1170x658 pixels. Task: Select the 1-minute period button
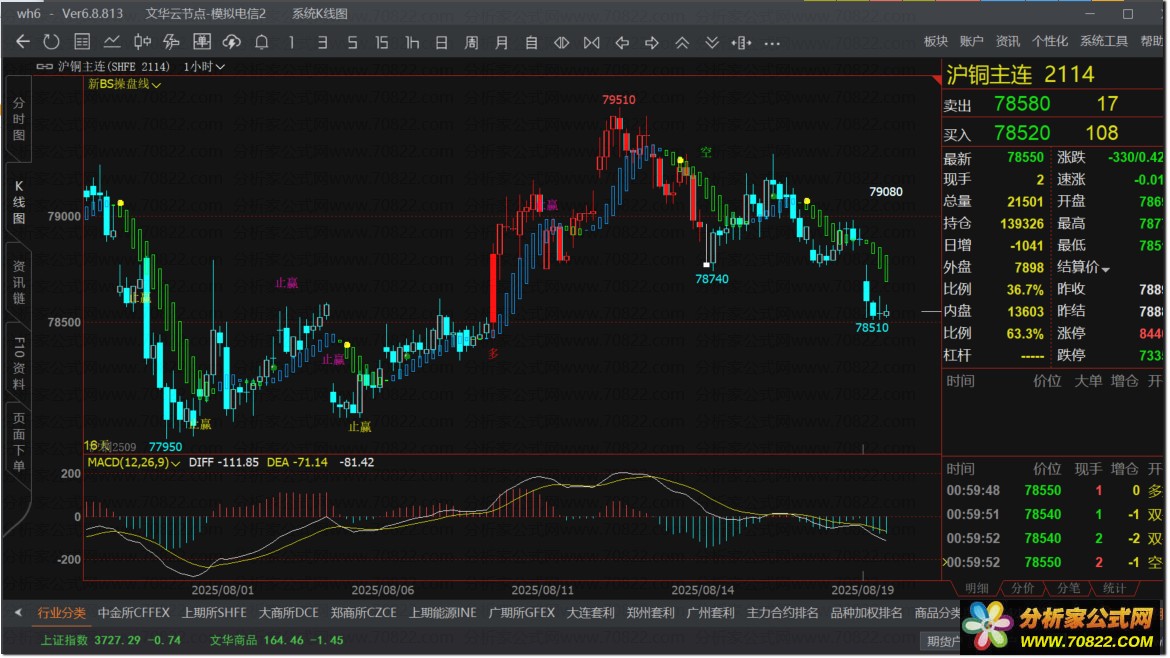coord(292,43)
